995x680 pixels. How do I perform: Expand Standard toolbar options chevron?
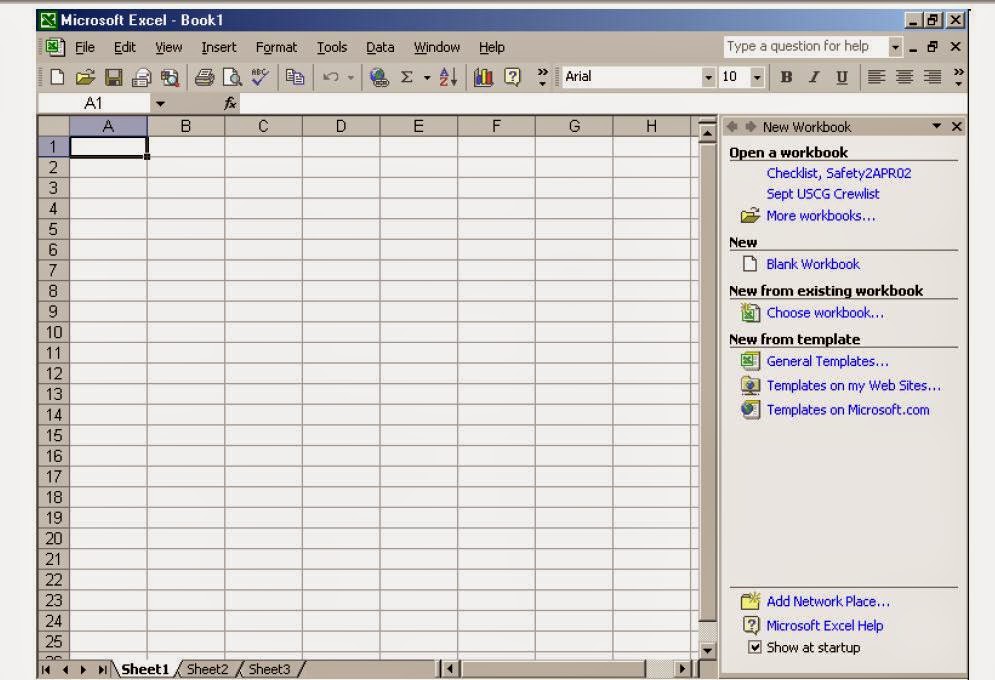point(543,77)
